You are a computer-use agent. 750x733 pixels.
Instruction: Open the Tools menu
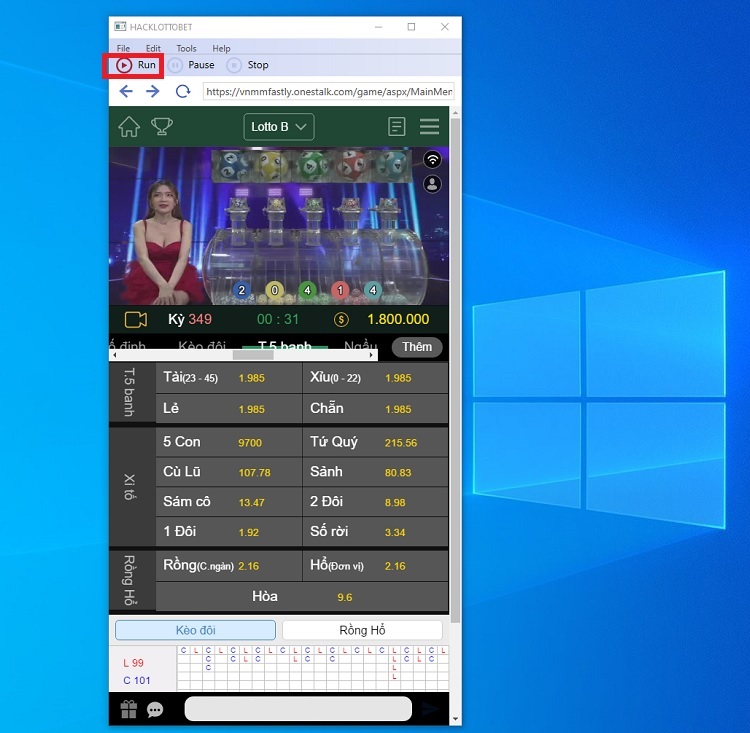pos(186,48)
